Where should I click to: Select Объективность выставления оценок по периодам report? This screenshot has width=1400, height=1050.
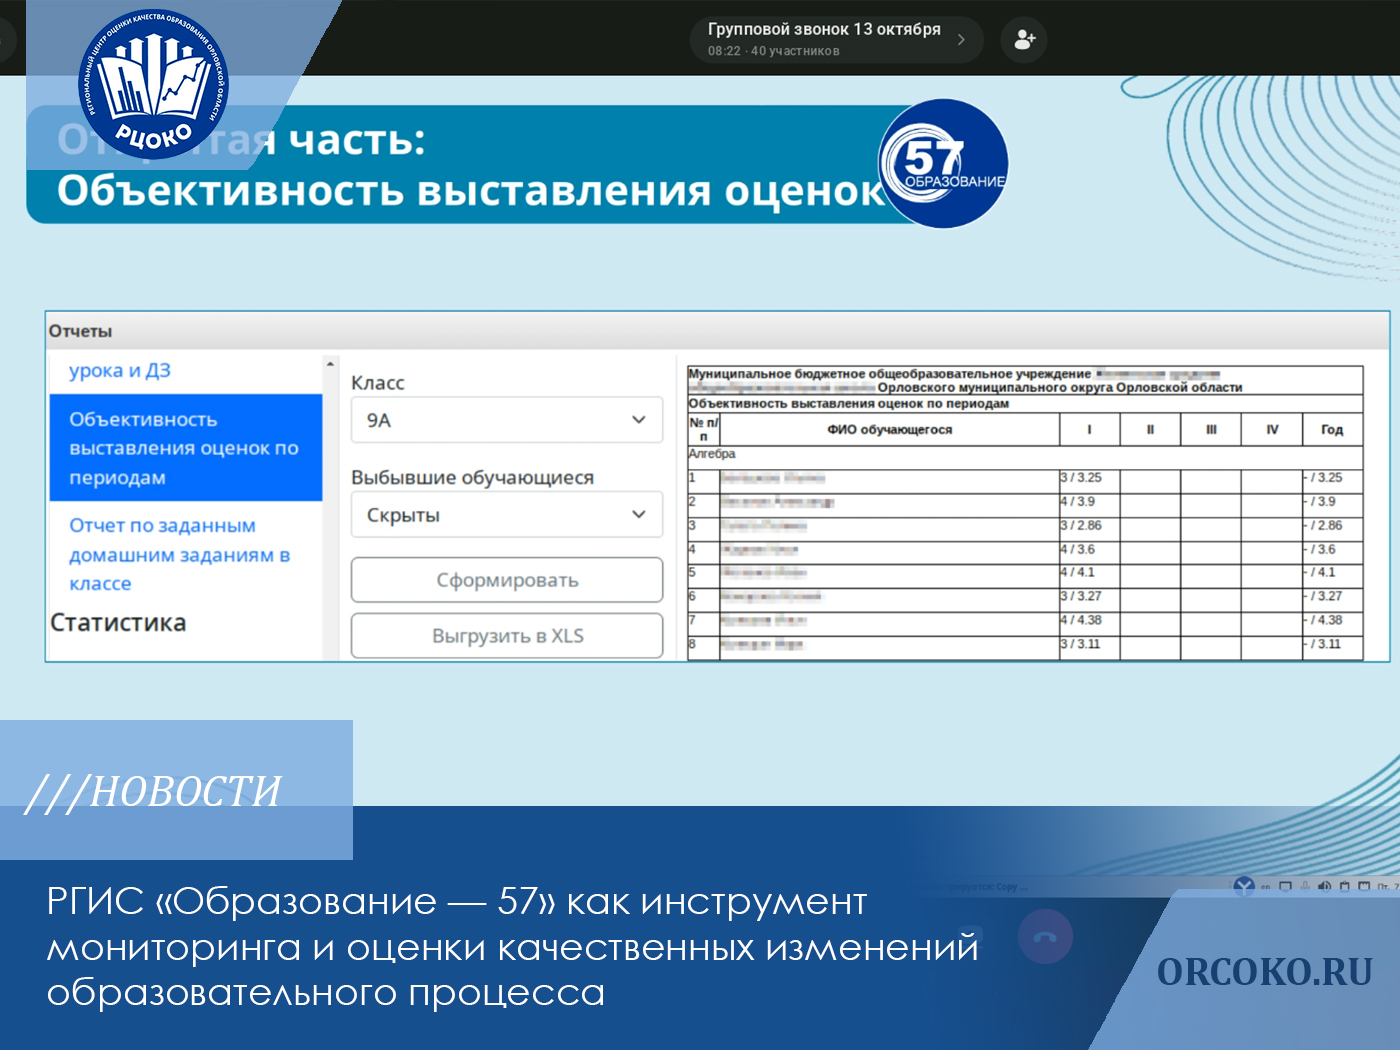tap(185, 448)
